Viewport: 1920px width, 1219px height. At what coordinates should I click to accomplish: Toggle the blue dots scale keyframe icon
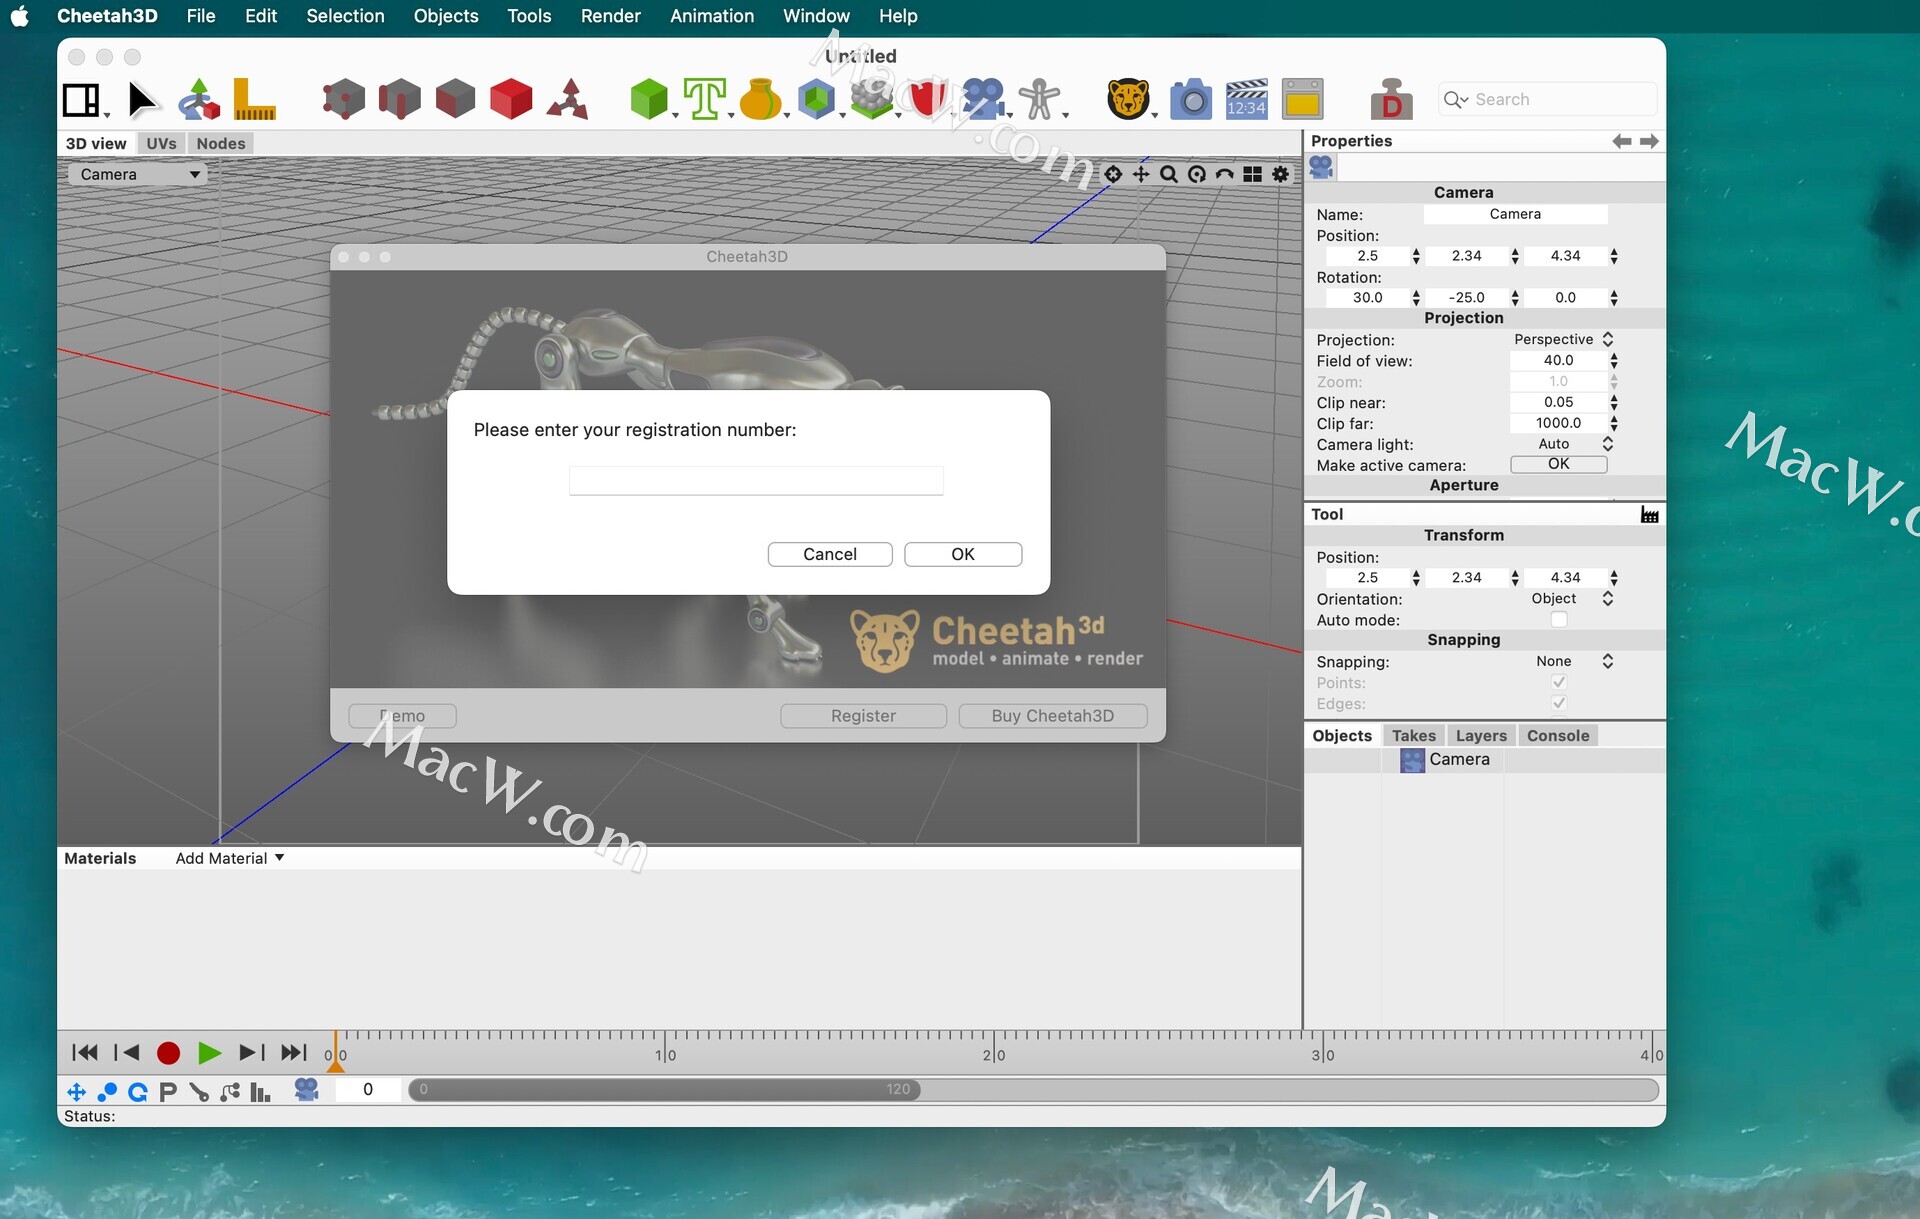pos(107,1091)
